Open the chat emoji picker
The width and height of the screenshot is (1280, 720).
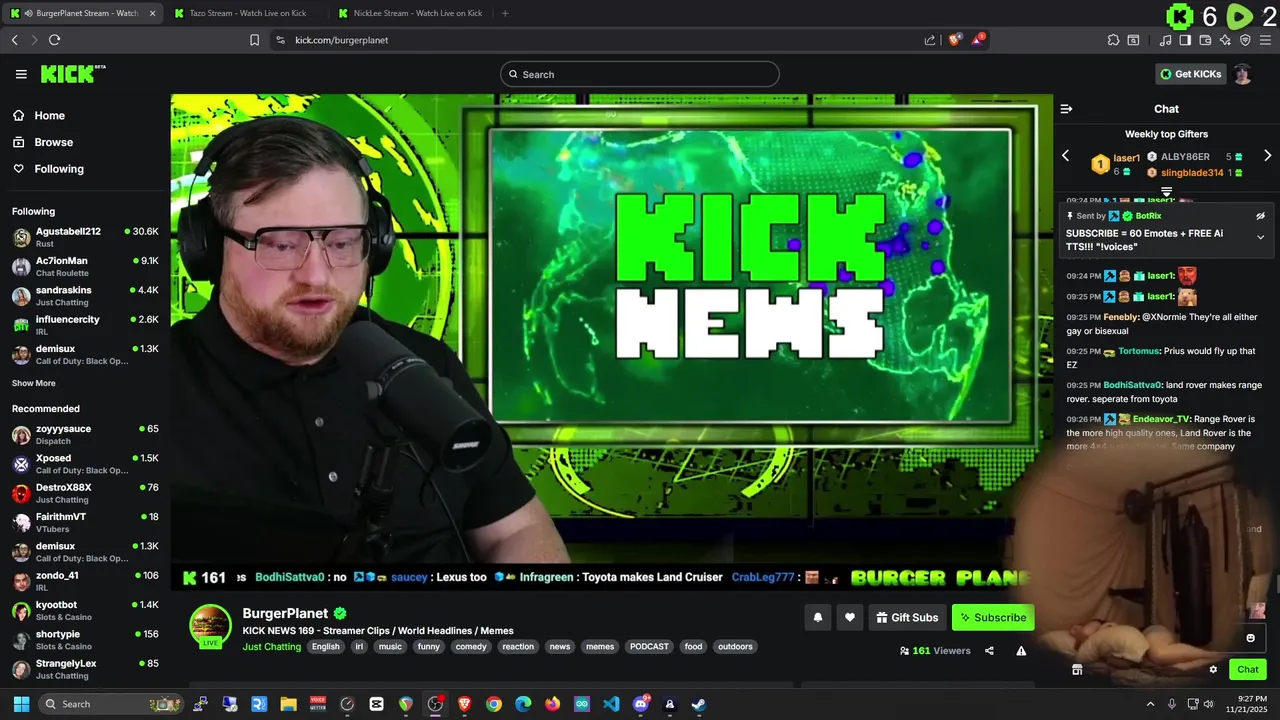[x=1250, y=638]
